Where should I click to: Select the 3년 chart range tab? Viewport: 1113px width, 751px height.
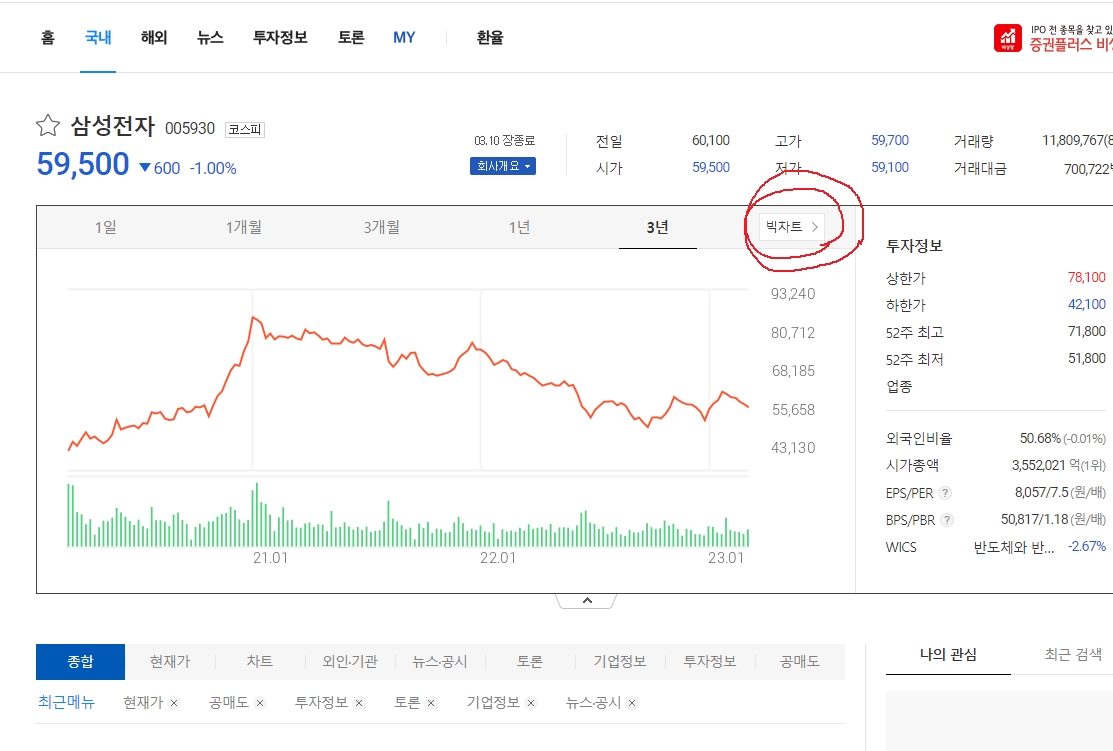tap(657, 227)
